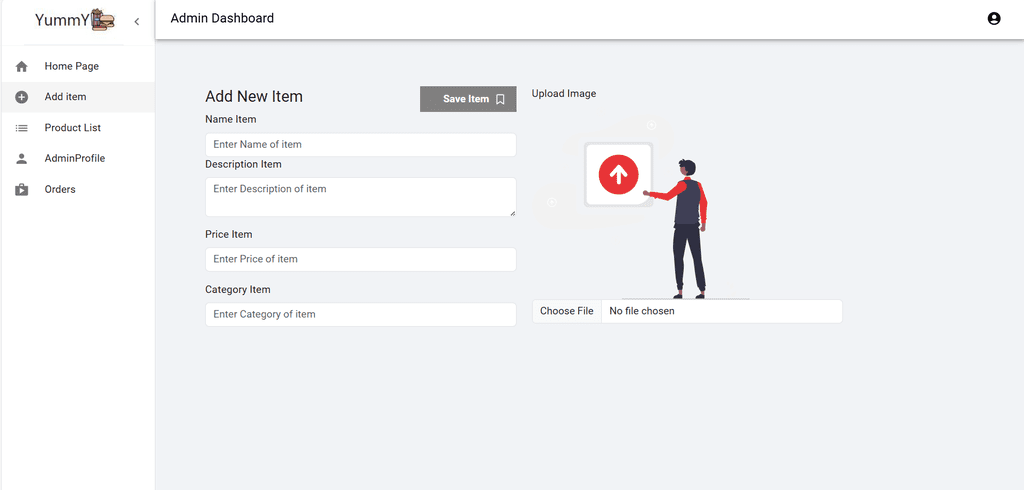
Task: Click the YummY logo image
Action: pyautogui.click(x=103, y=20)
